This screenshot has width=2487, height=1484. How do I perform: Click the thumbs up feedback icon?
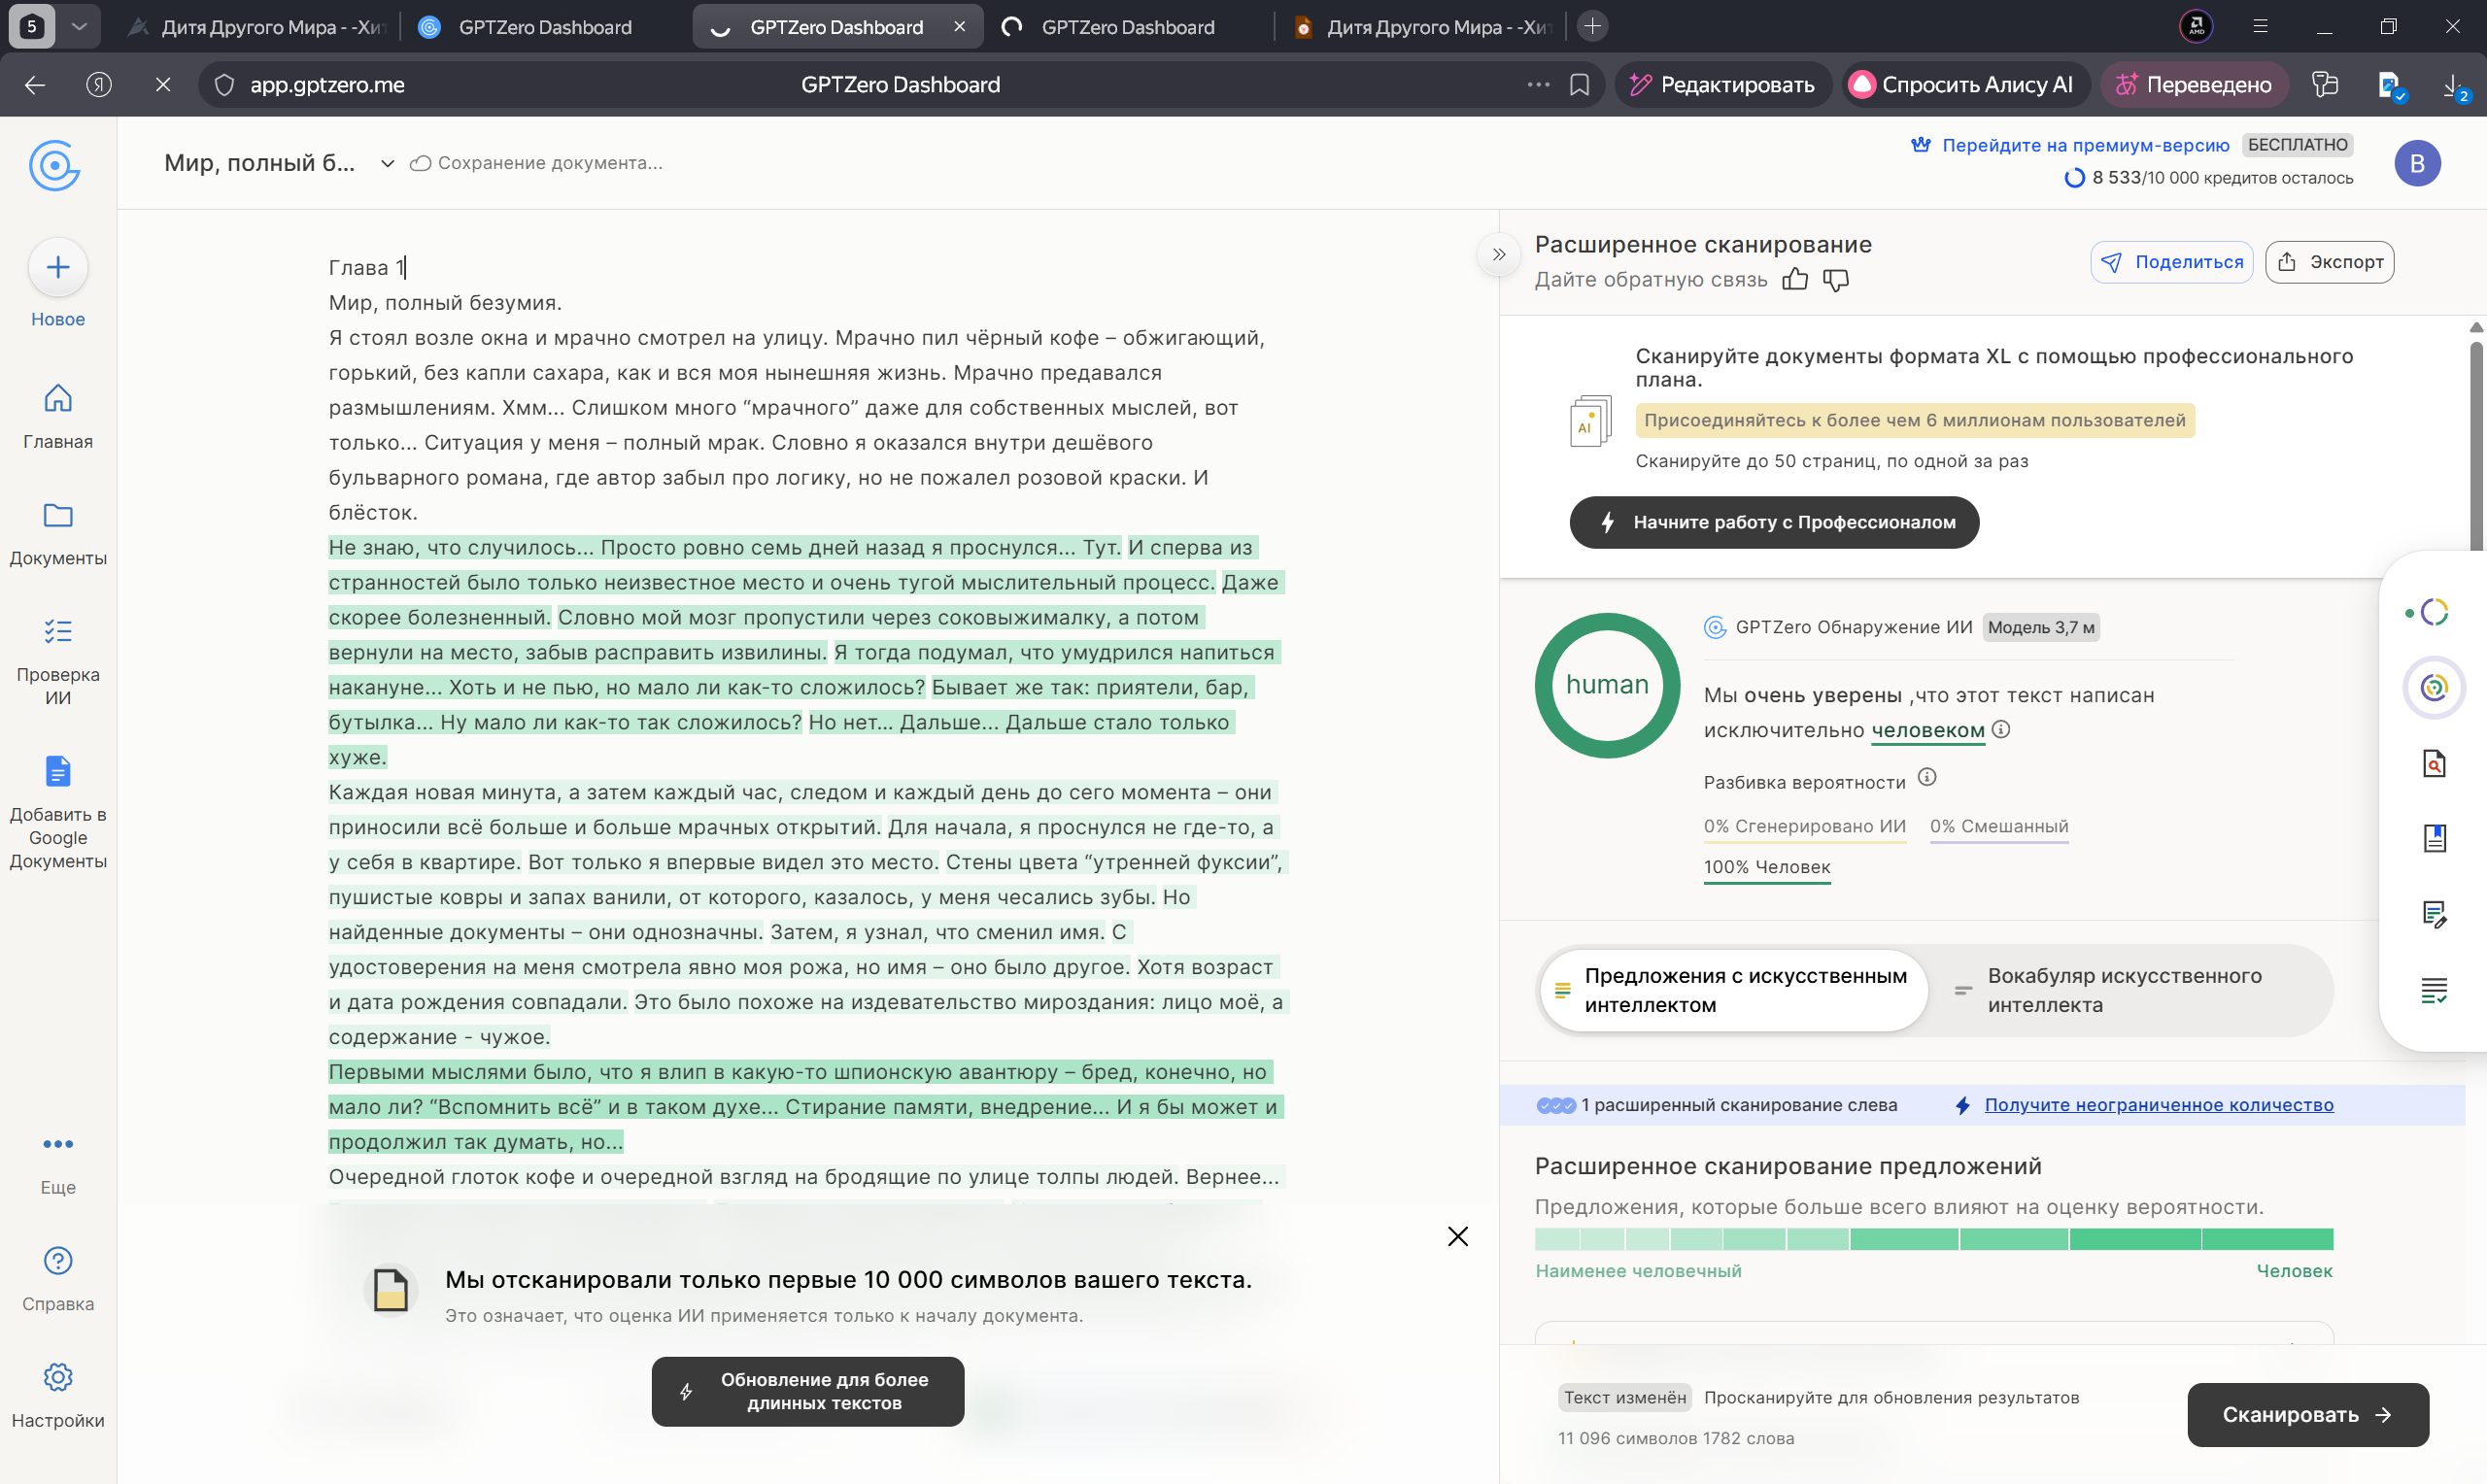(x=1794, y=280)
